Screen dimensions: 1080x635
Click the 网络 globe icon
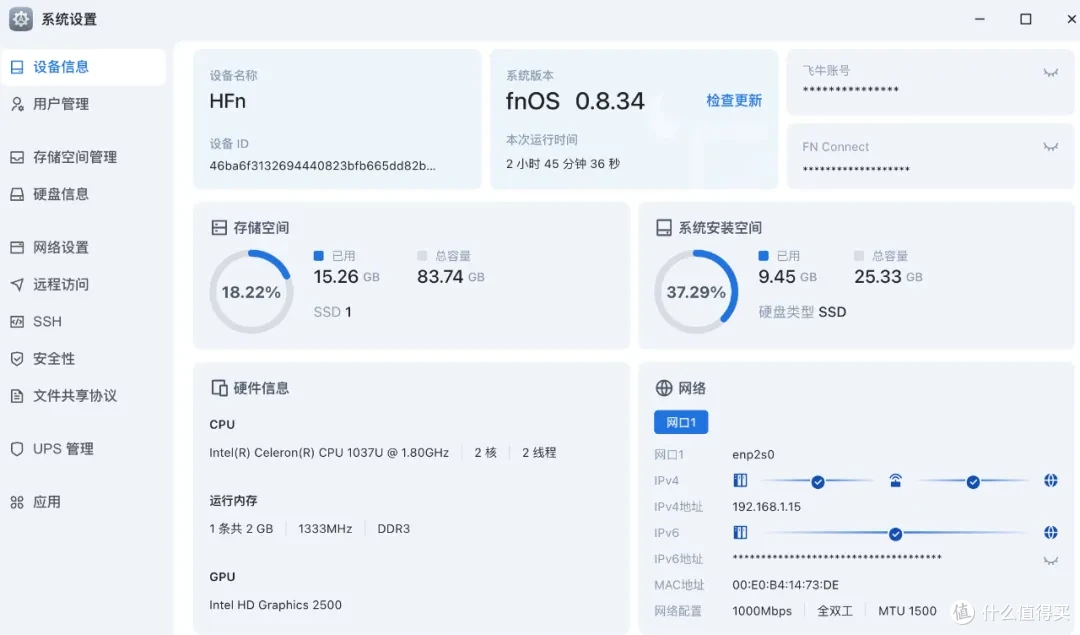click(663, 388)
